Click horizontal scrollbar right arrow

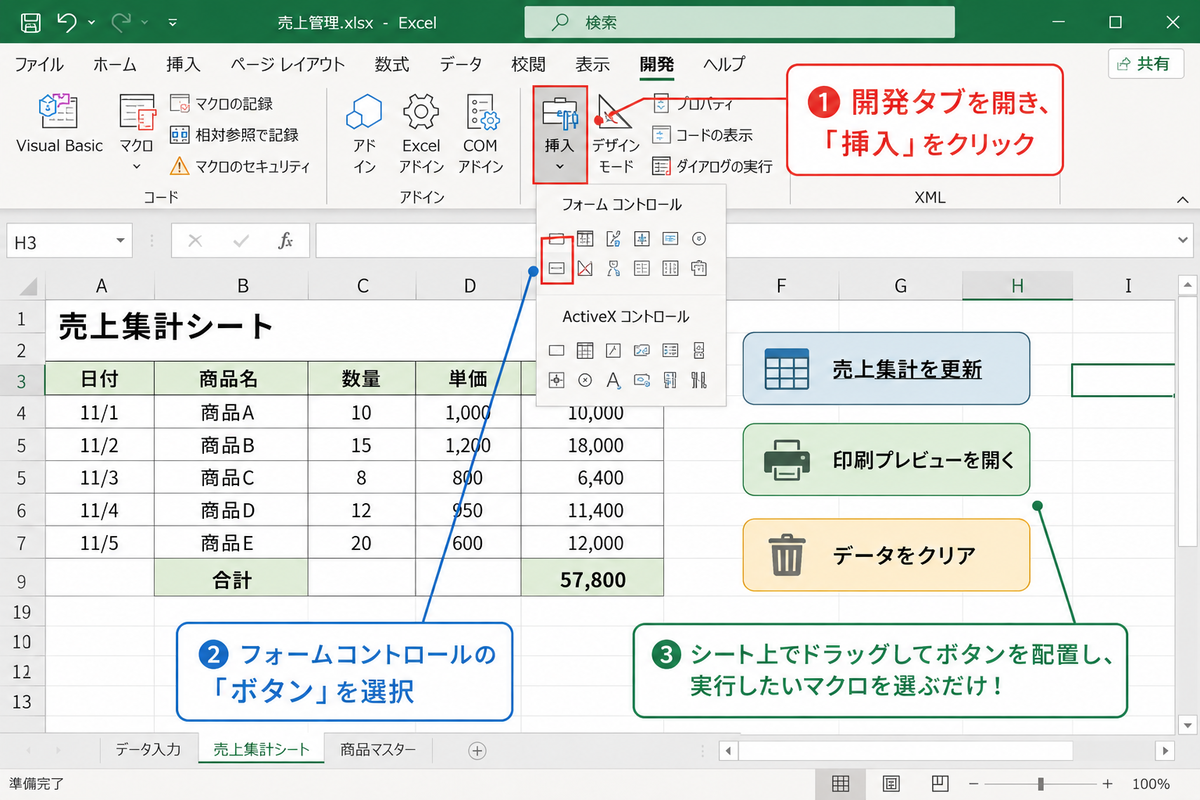[1163, 750]
